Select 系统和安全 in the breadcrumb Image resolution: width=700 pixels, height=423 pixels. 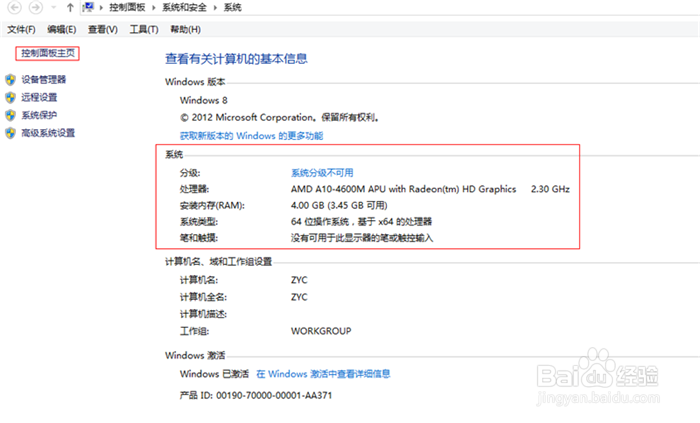(184, 8)
